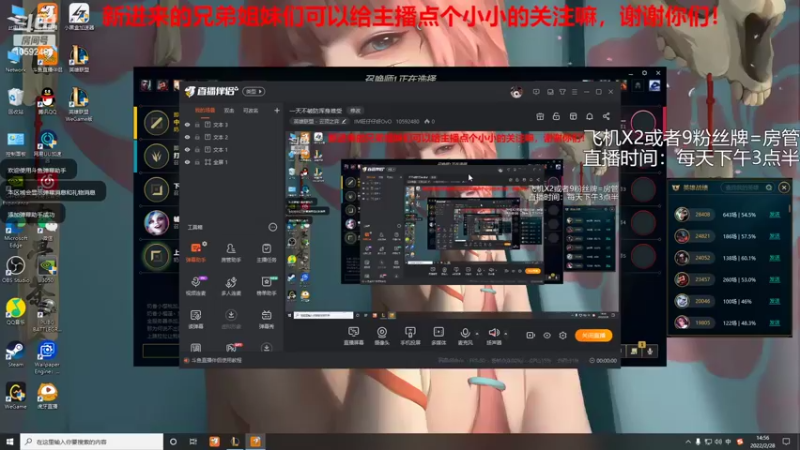This screenshot has height=450, width=800.
Task: Select the 643场 | 54.5% stat text
Action: (739, 215)
